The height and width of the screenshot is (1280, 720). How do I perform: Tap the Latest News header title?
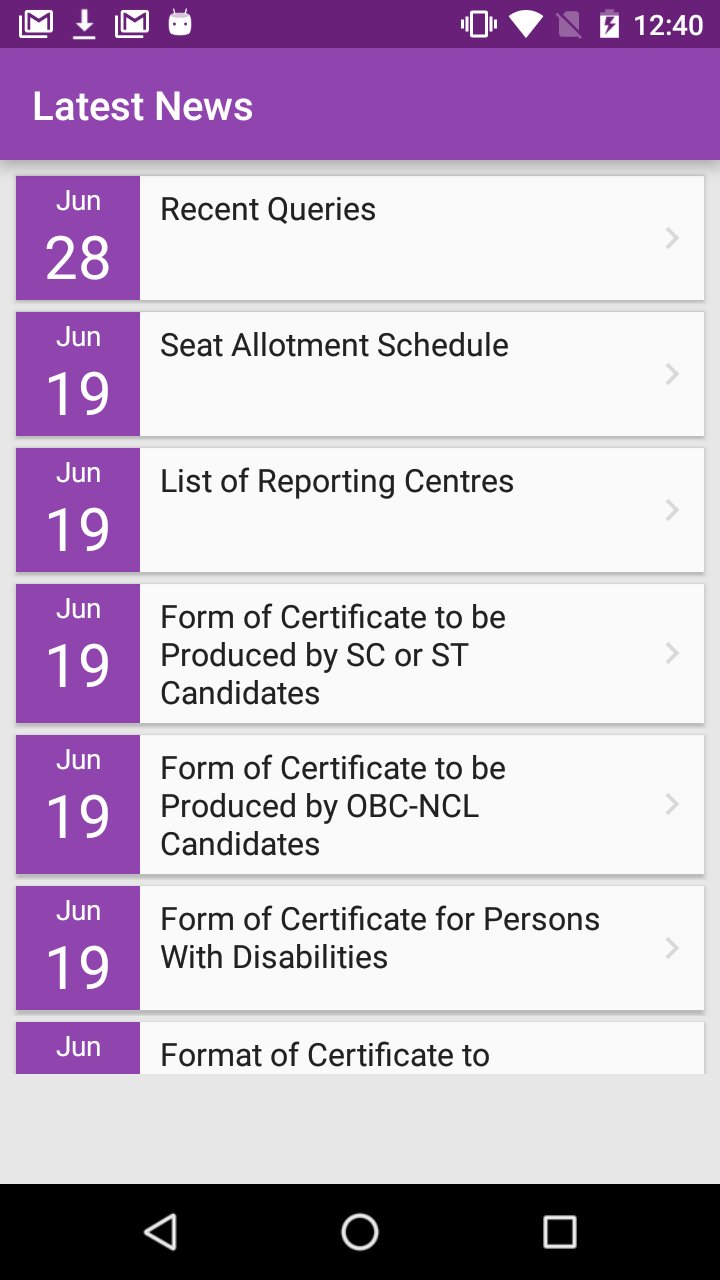143,106
